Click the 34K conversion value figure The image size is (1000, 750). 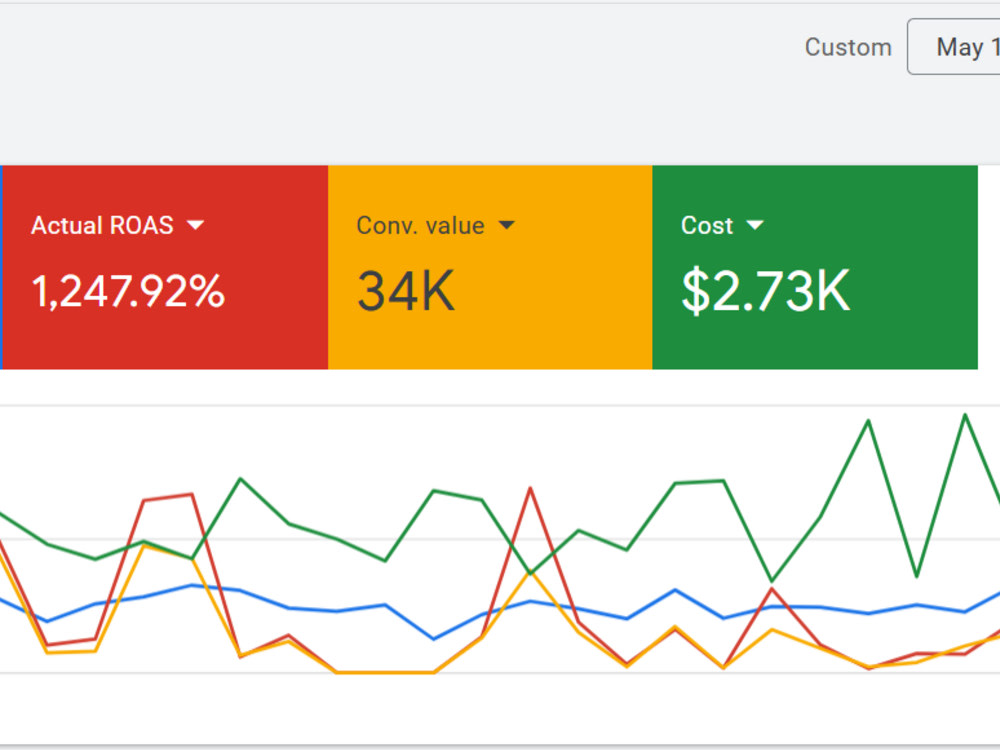point(406,291)
